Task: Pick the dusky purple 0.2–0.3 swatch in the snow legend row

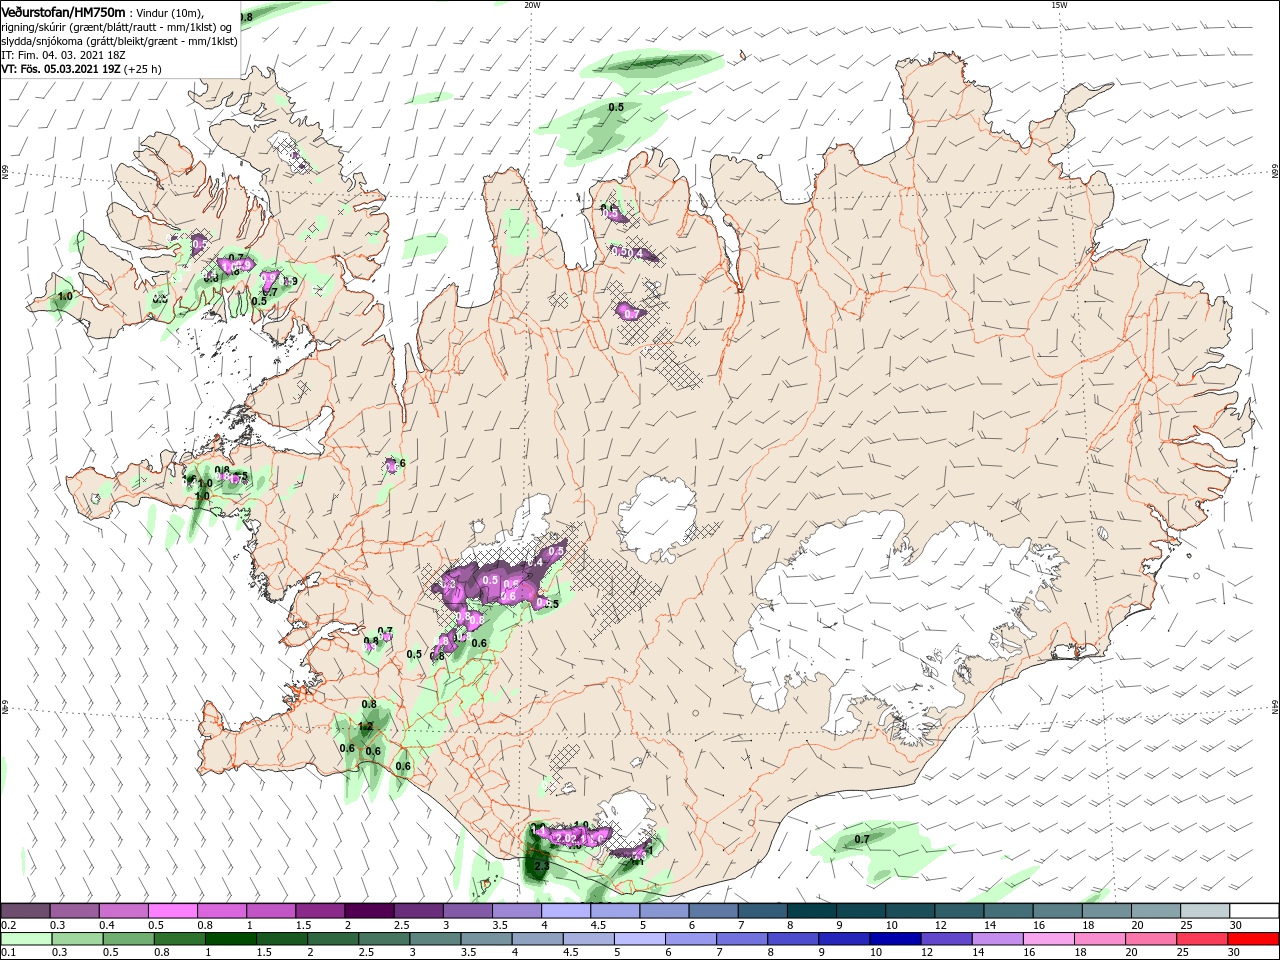Action: [25, 910]
